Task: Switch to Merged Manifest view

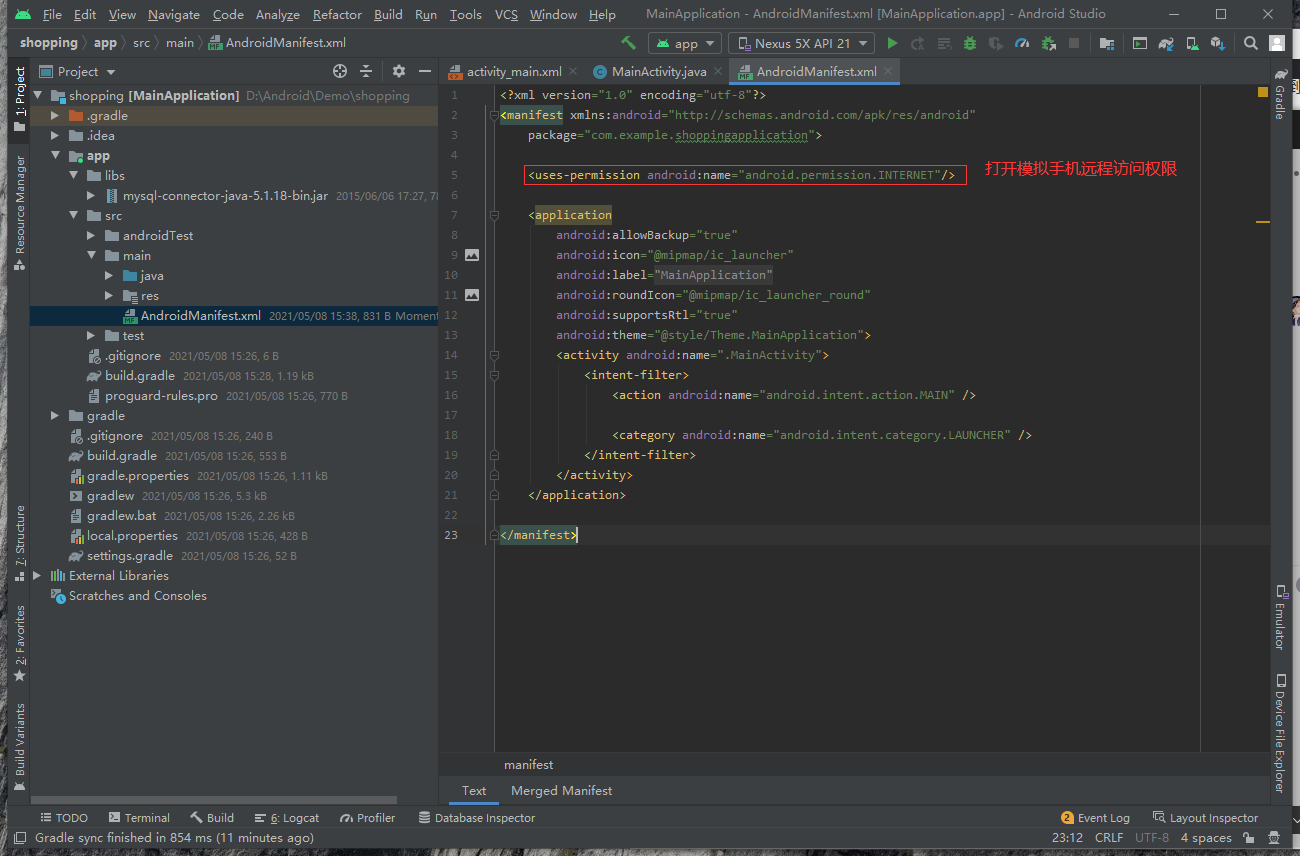Action: [561, 790]
